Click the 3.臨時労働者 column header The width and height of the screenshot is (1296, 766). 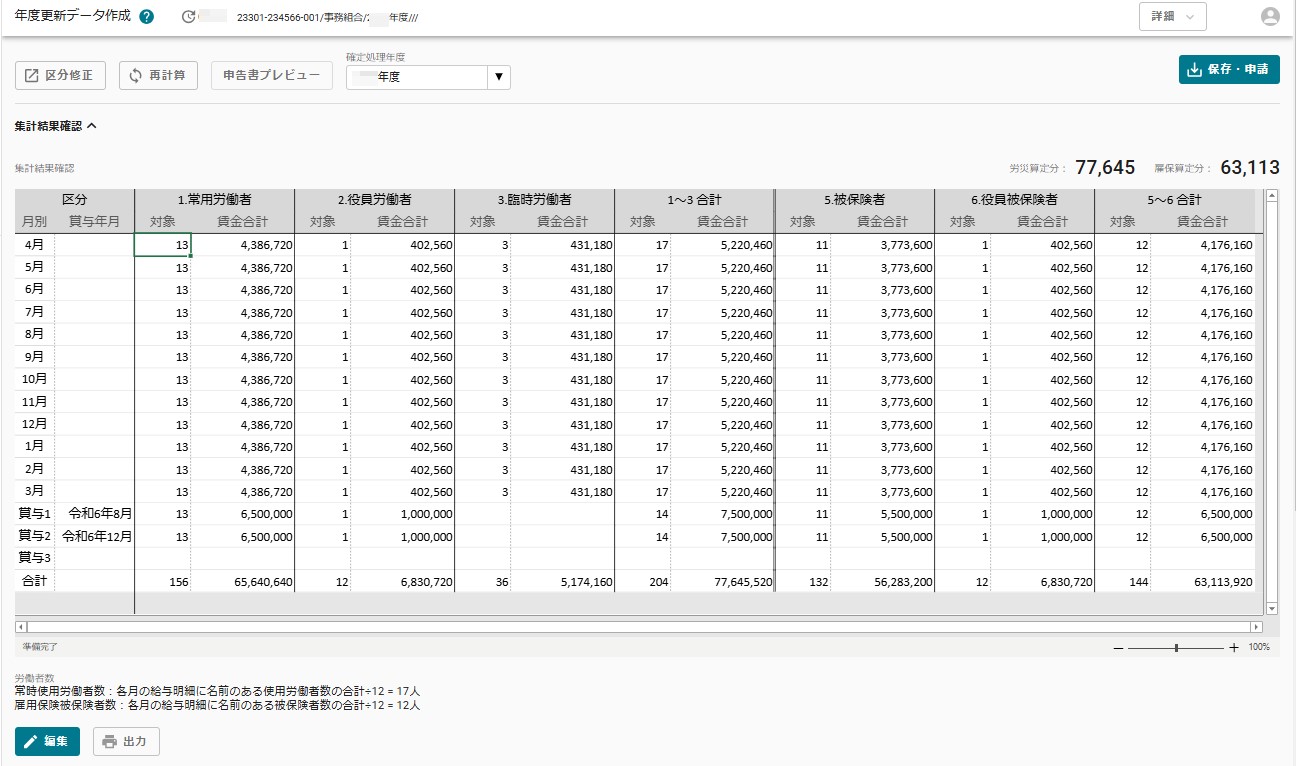[535, 200]
